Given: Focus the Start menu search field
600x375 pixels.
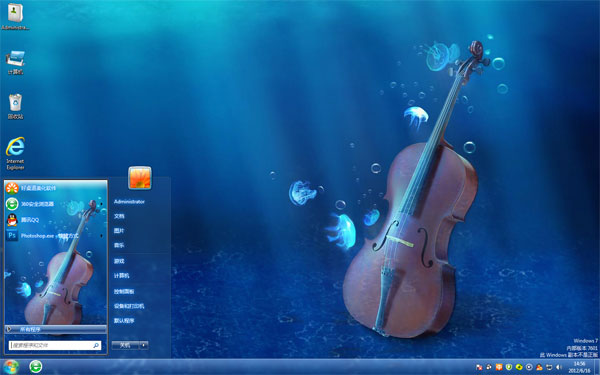Looking at the screenshot, I should pyautogui.click(x=55, y=346).
